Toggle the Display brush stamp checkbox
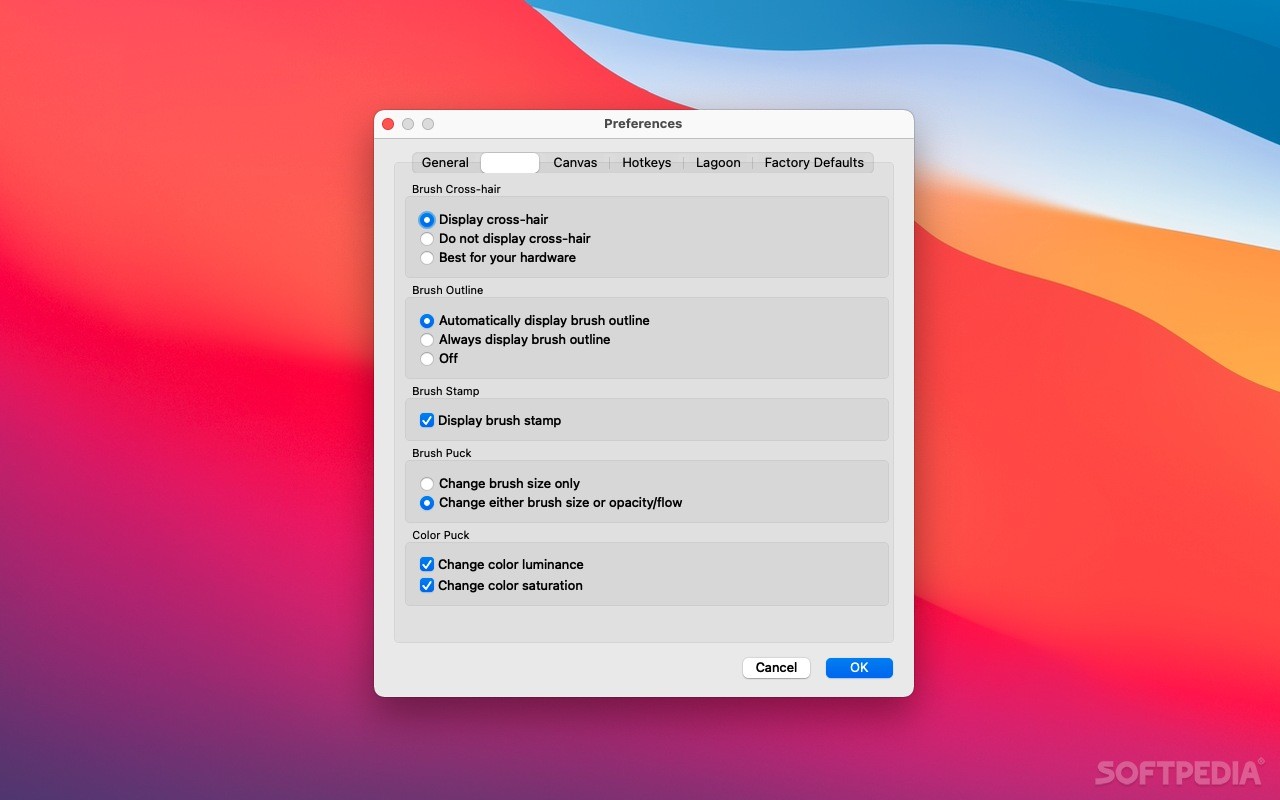 tap(427, 420)
